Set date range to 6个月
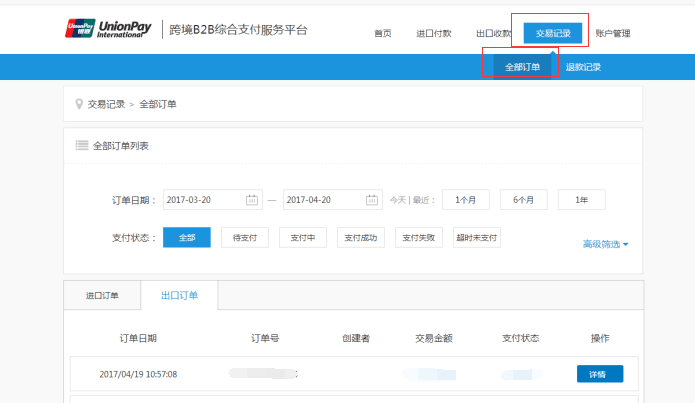The image size is (695, 403). [x=523, y=200]
